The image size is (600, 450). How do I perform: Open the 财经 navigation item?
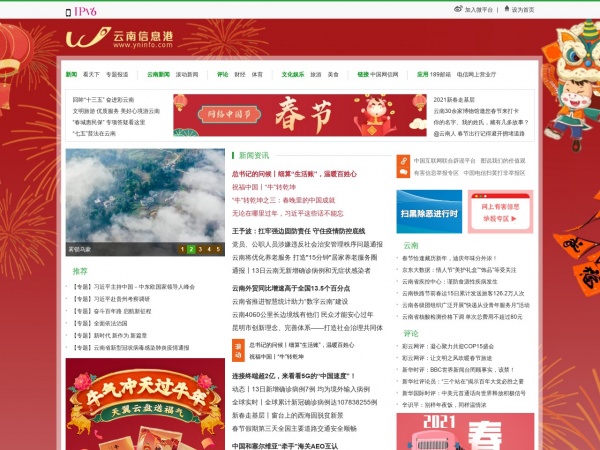240,74
